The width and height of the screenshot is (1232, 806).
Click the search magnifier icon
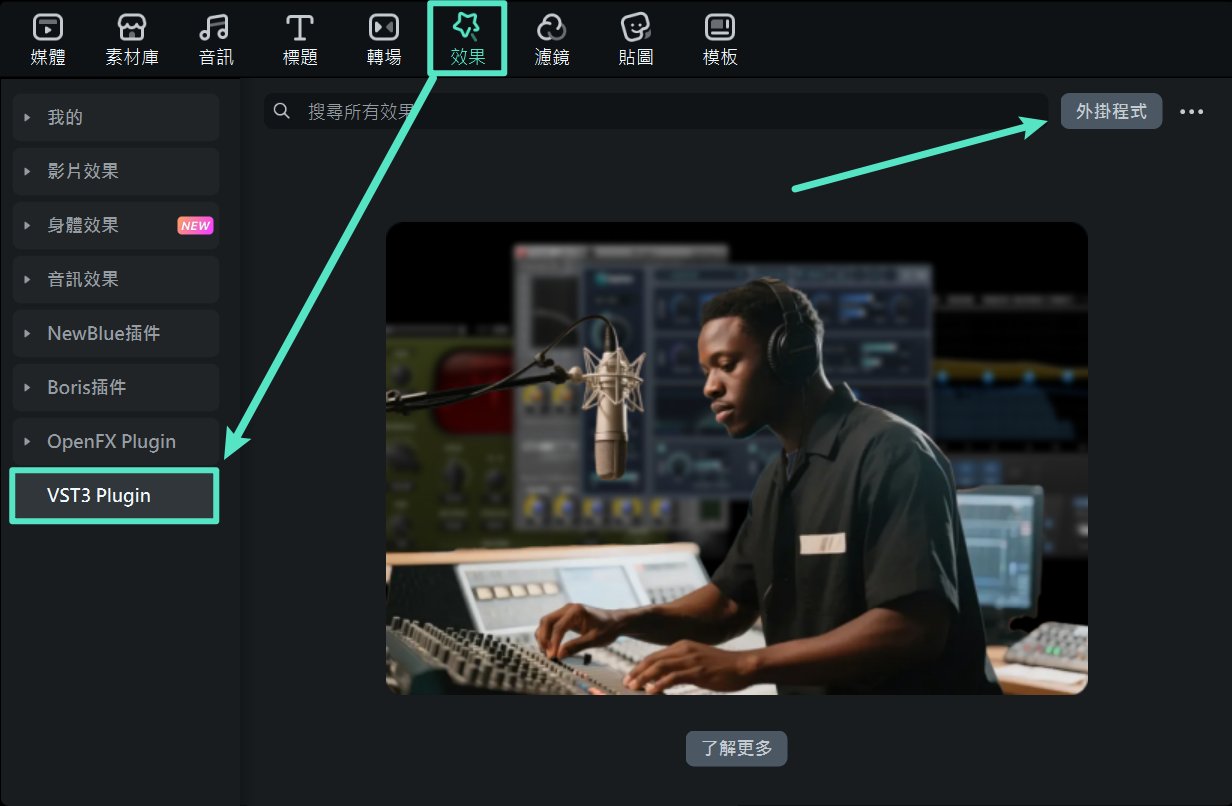pos(283,111)
